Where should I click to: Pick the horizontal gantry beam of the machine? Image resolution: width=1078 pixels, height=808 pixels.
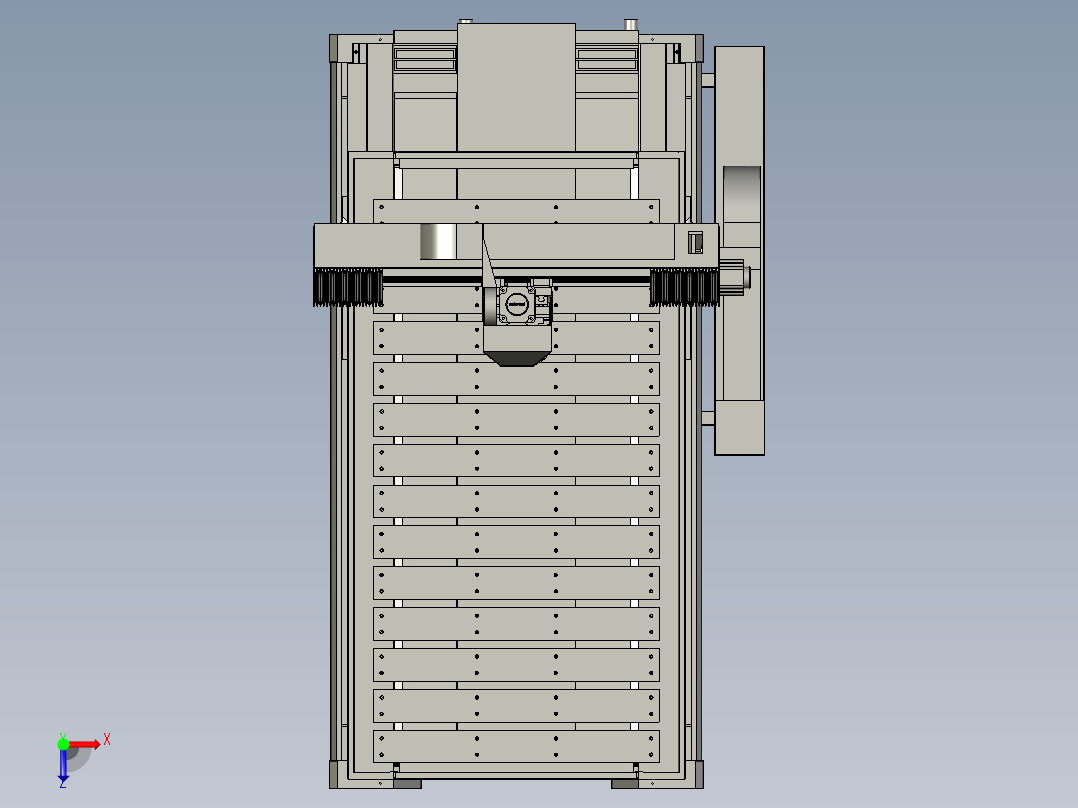[516, 245]
